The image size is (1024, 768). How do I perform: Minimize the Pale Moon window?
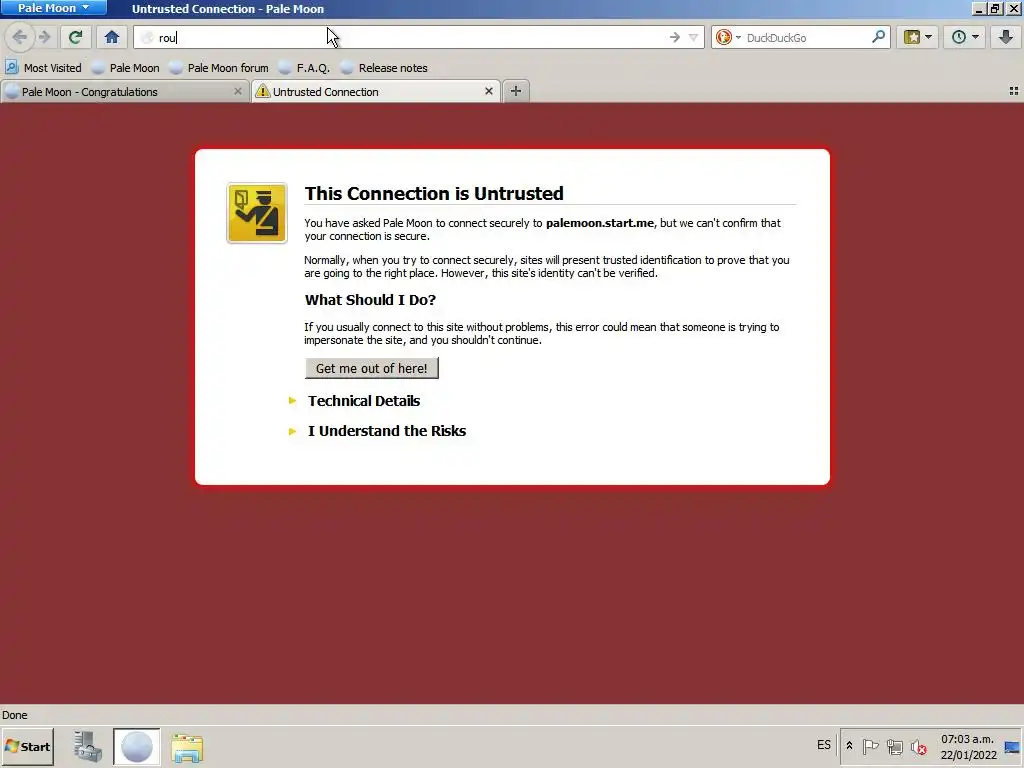point(979,8)
